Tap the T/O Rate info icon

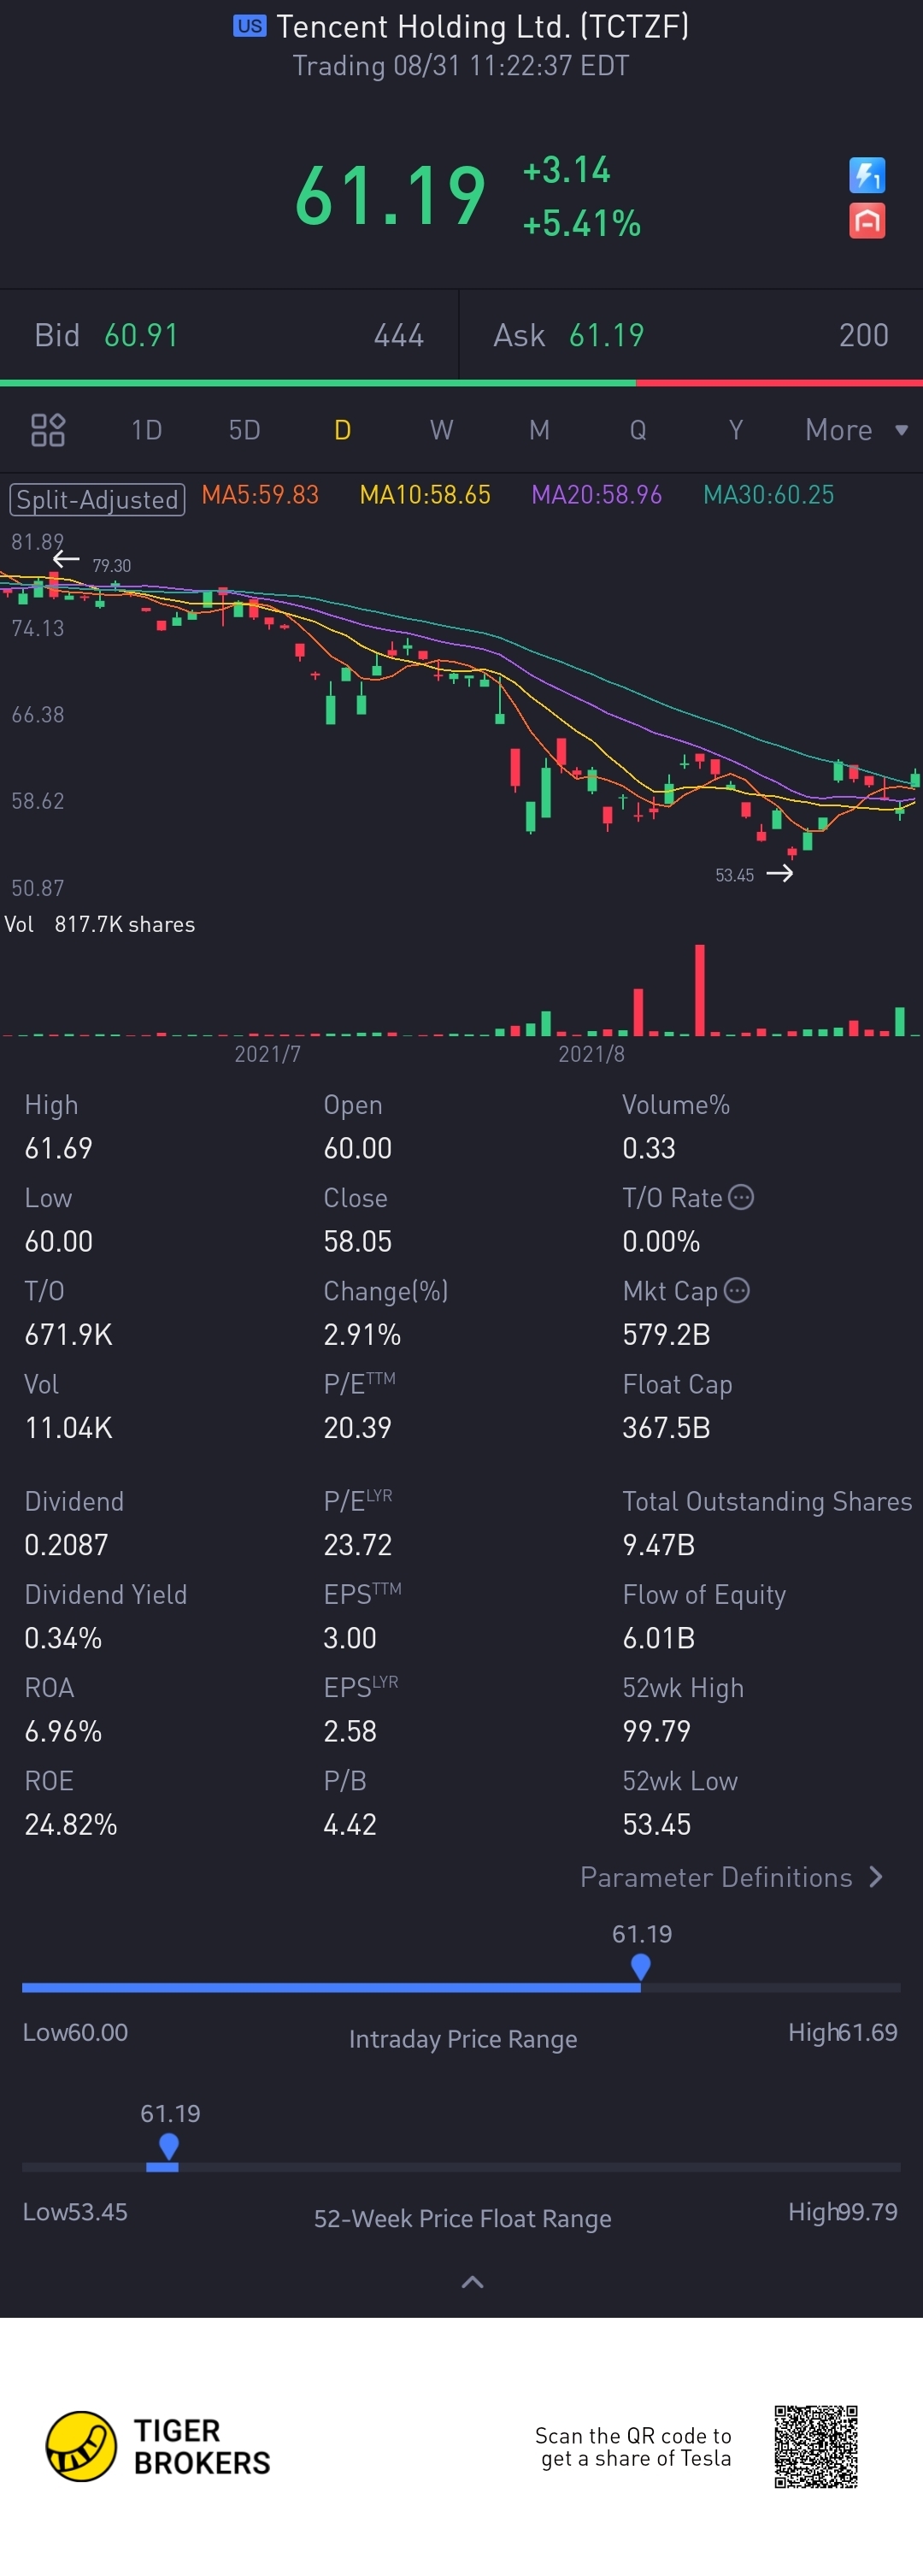pyautogui.click(x=741, y=1197)
